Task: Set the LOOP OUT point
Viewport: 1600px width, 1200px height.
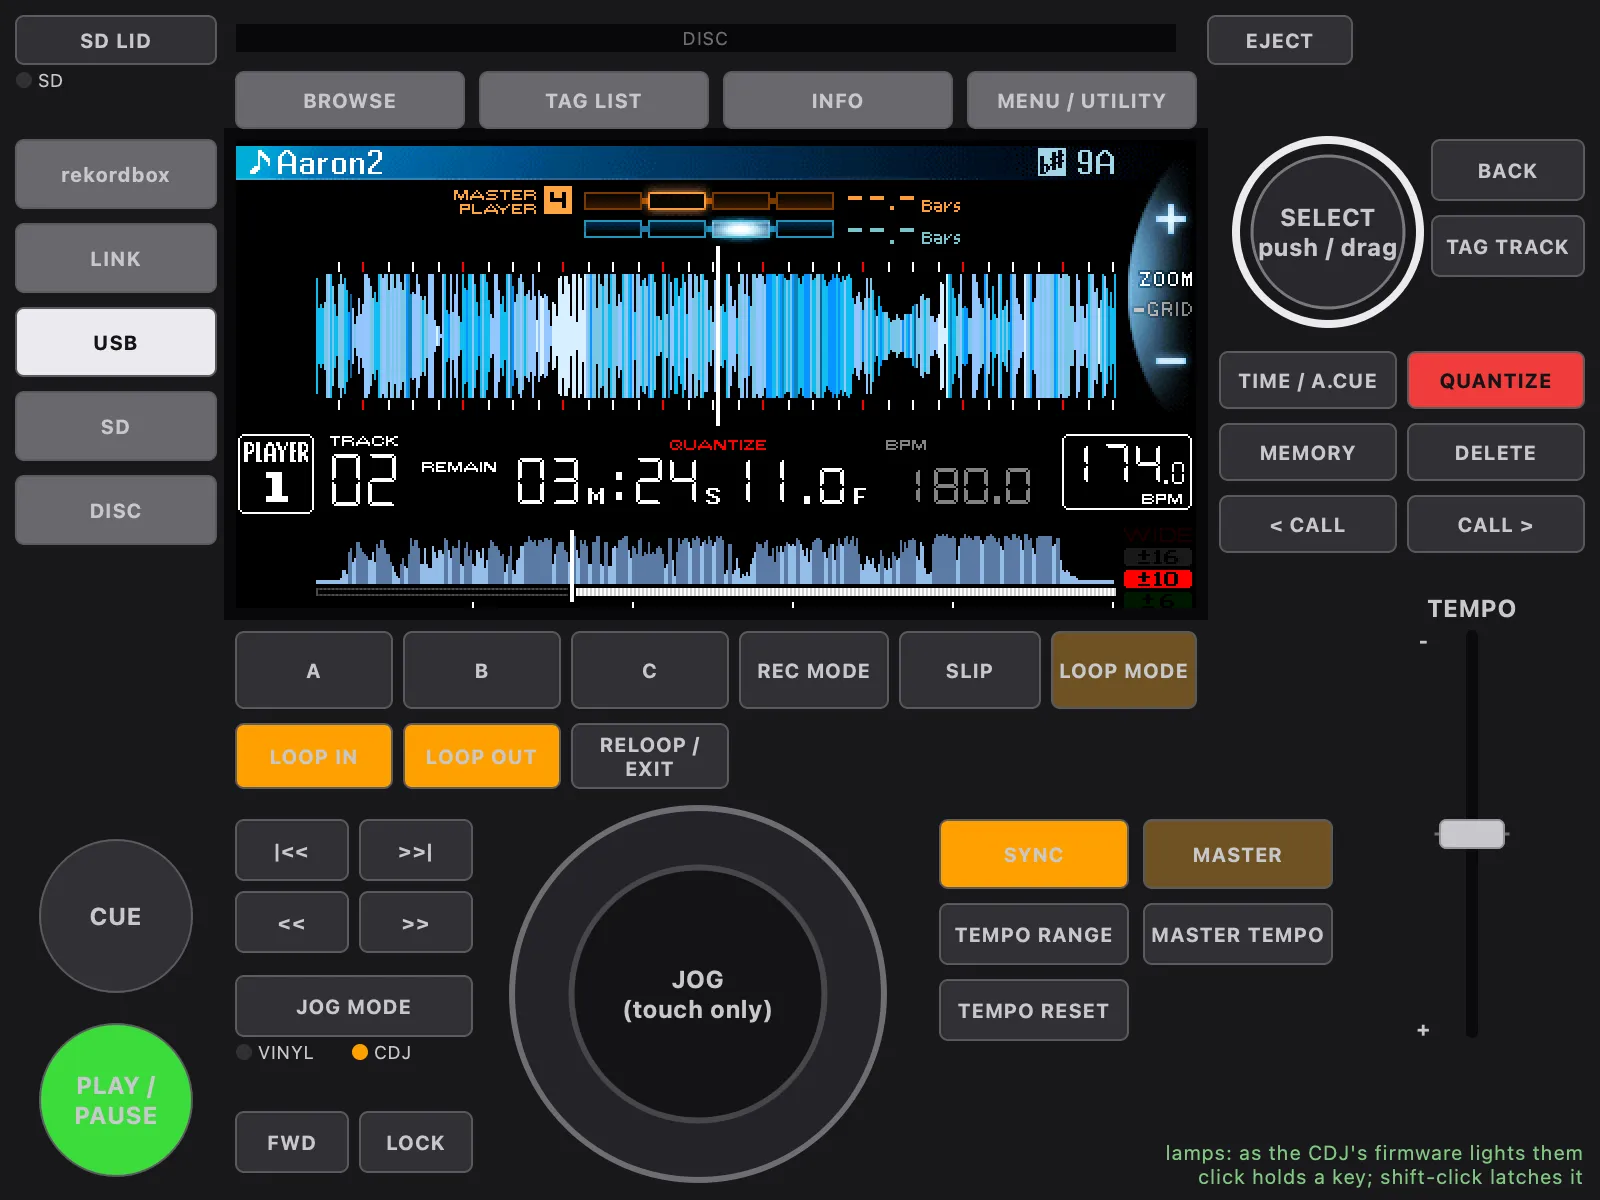Action: coord(482,756)
